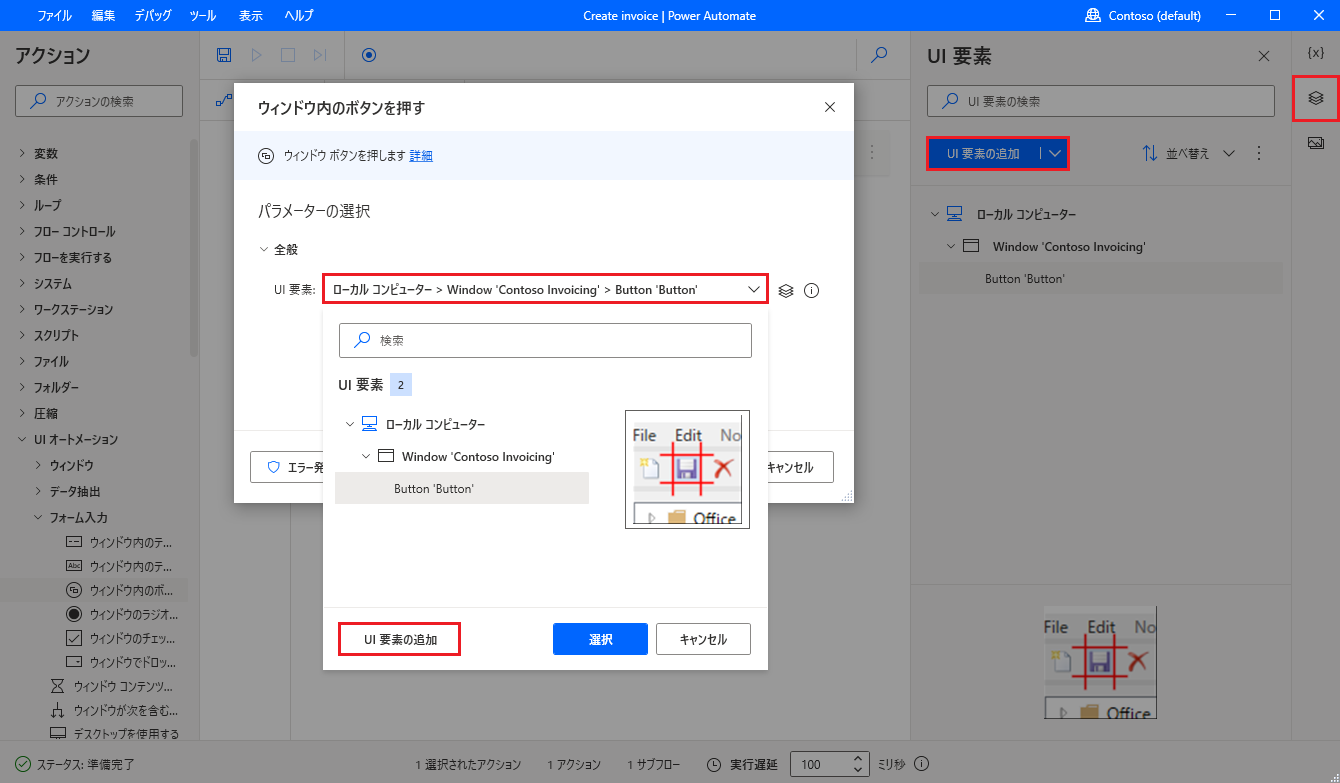
Task: Select ウィンドウ コンテンツ... action
Action: coord(111,686)
